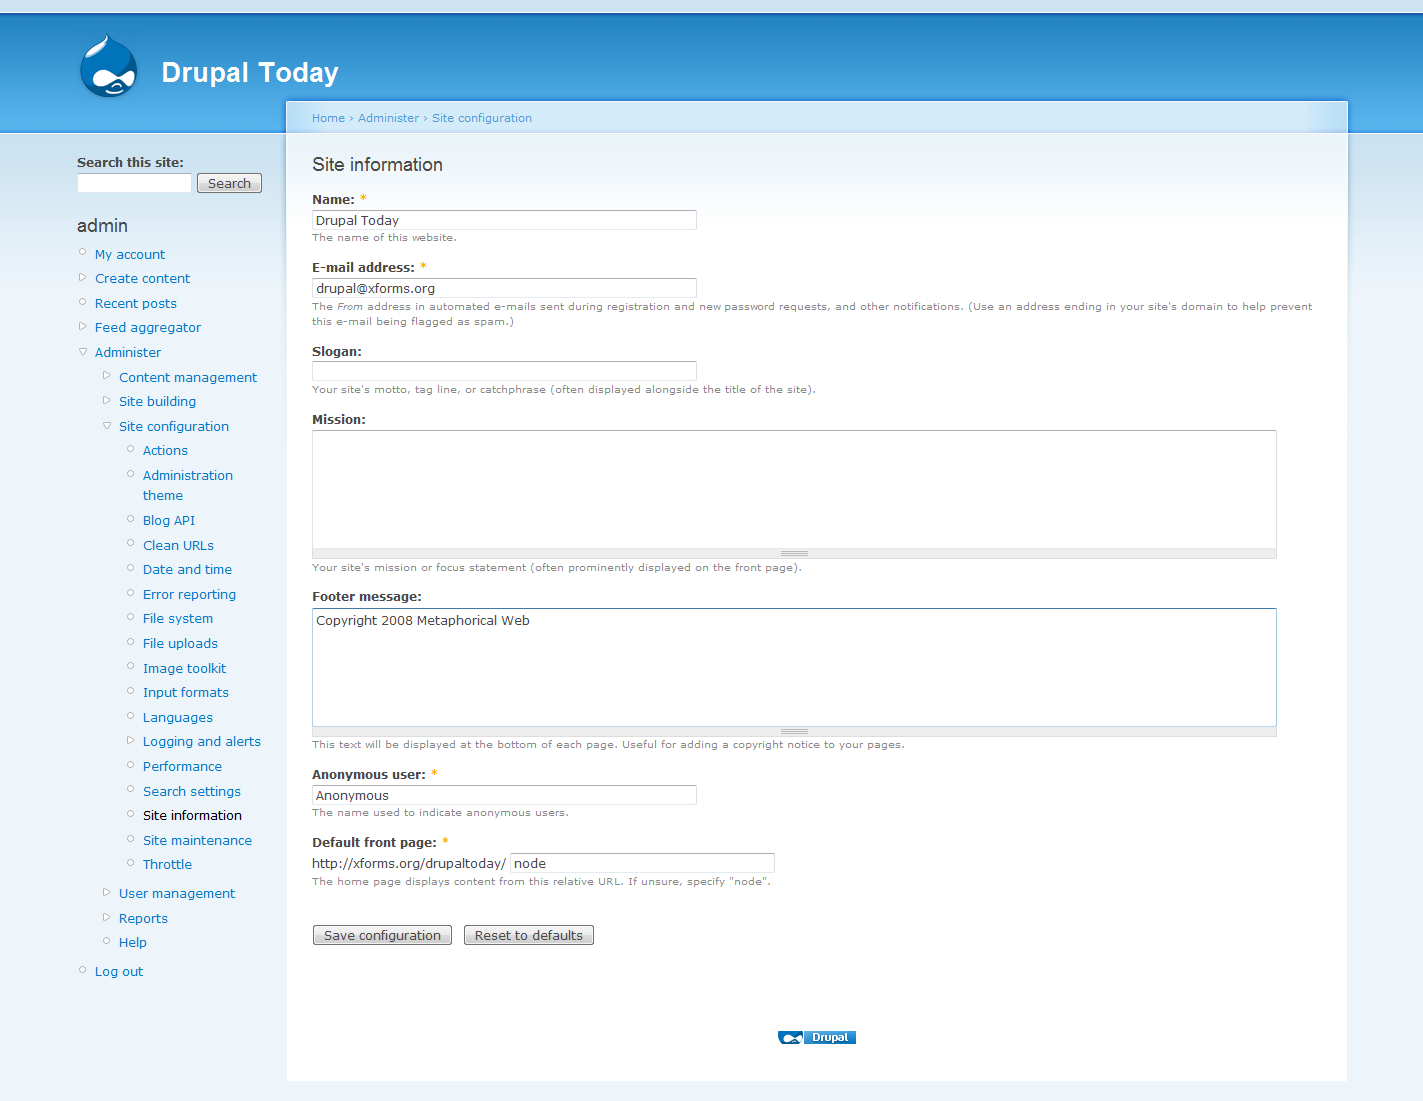The height and width of the screenshot is (1101, 1423).
Task: Click into the Anonymous user field
Action: click(504, 795)
